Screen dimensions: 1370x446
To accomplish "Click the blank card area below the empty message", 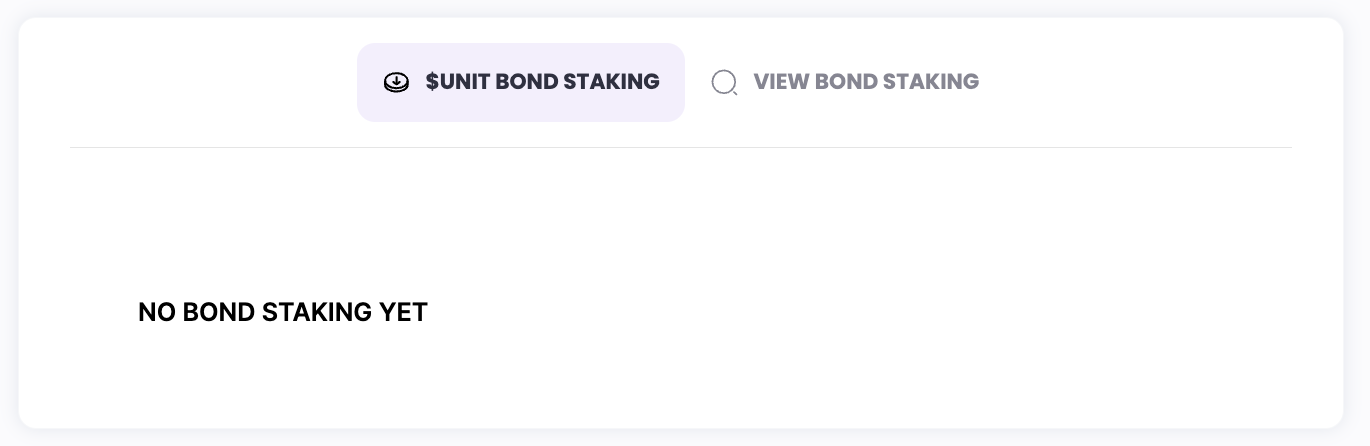I will point(680,385).
